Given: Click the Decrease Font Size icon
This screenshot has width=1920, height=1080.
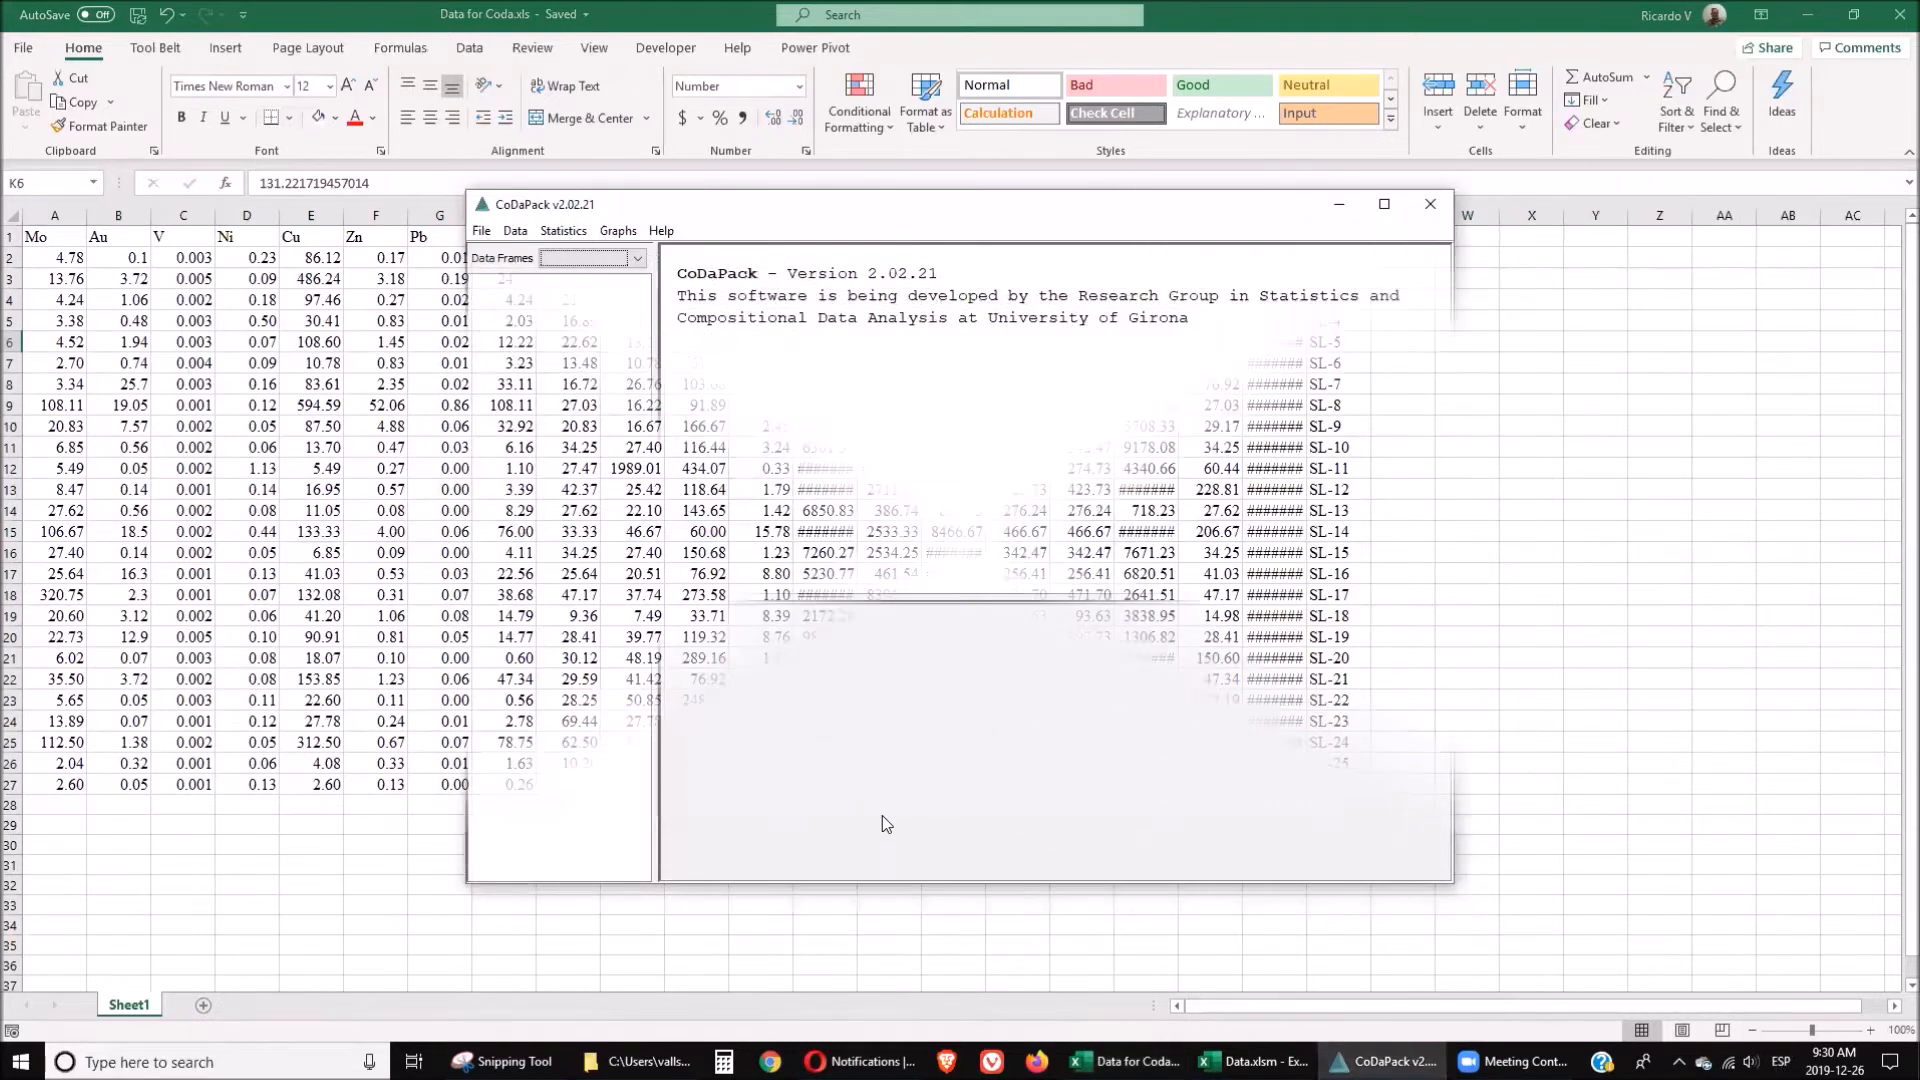Looking at the screenshot, I should click(370, 86).
